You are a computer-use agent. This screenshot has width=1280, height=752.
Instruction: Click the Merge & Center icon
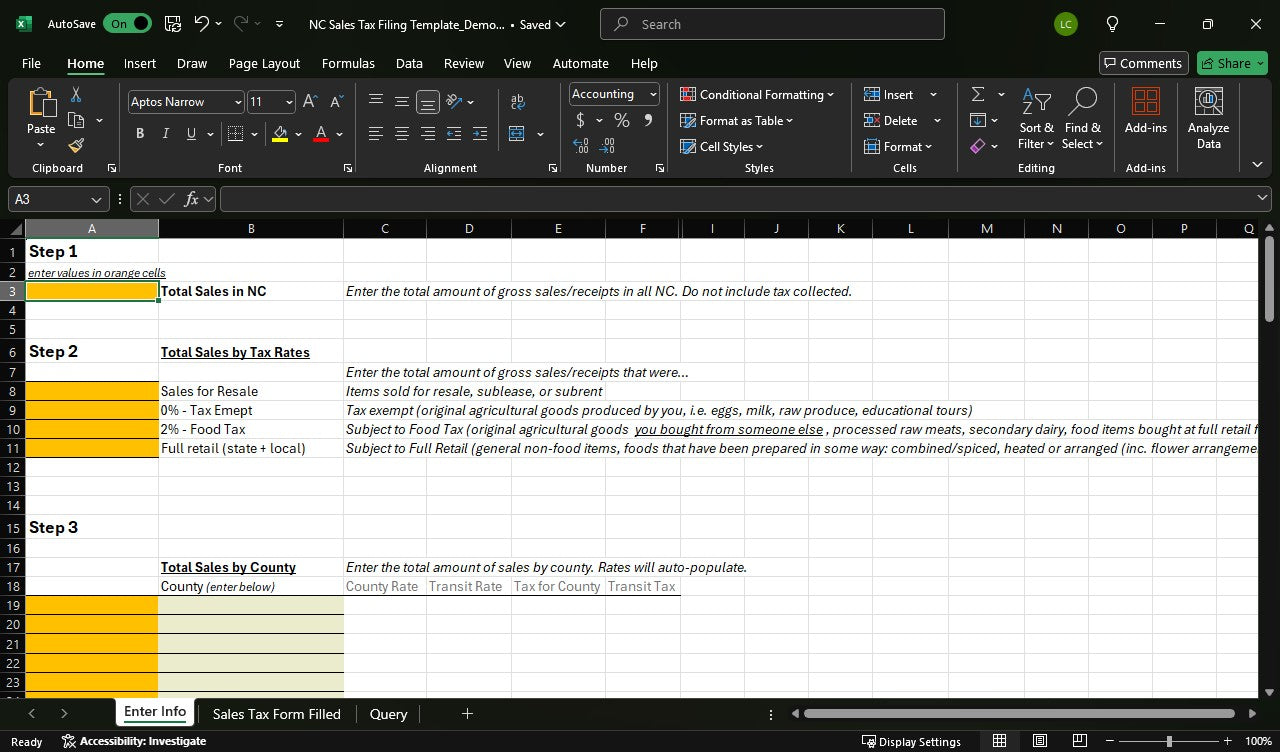517,134
